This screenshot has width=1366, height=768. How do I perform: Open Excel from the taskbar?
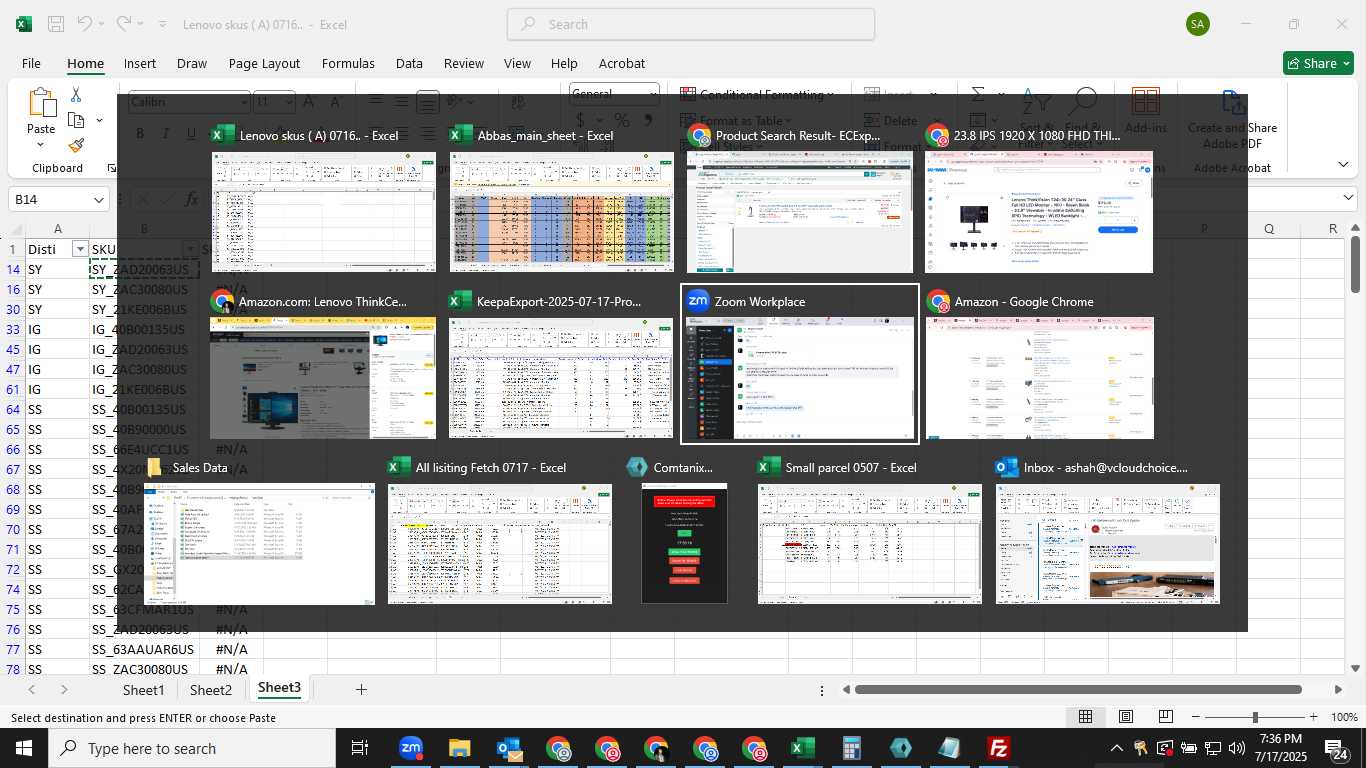(x=802, y=748)
